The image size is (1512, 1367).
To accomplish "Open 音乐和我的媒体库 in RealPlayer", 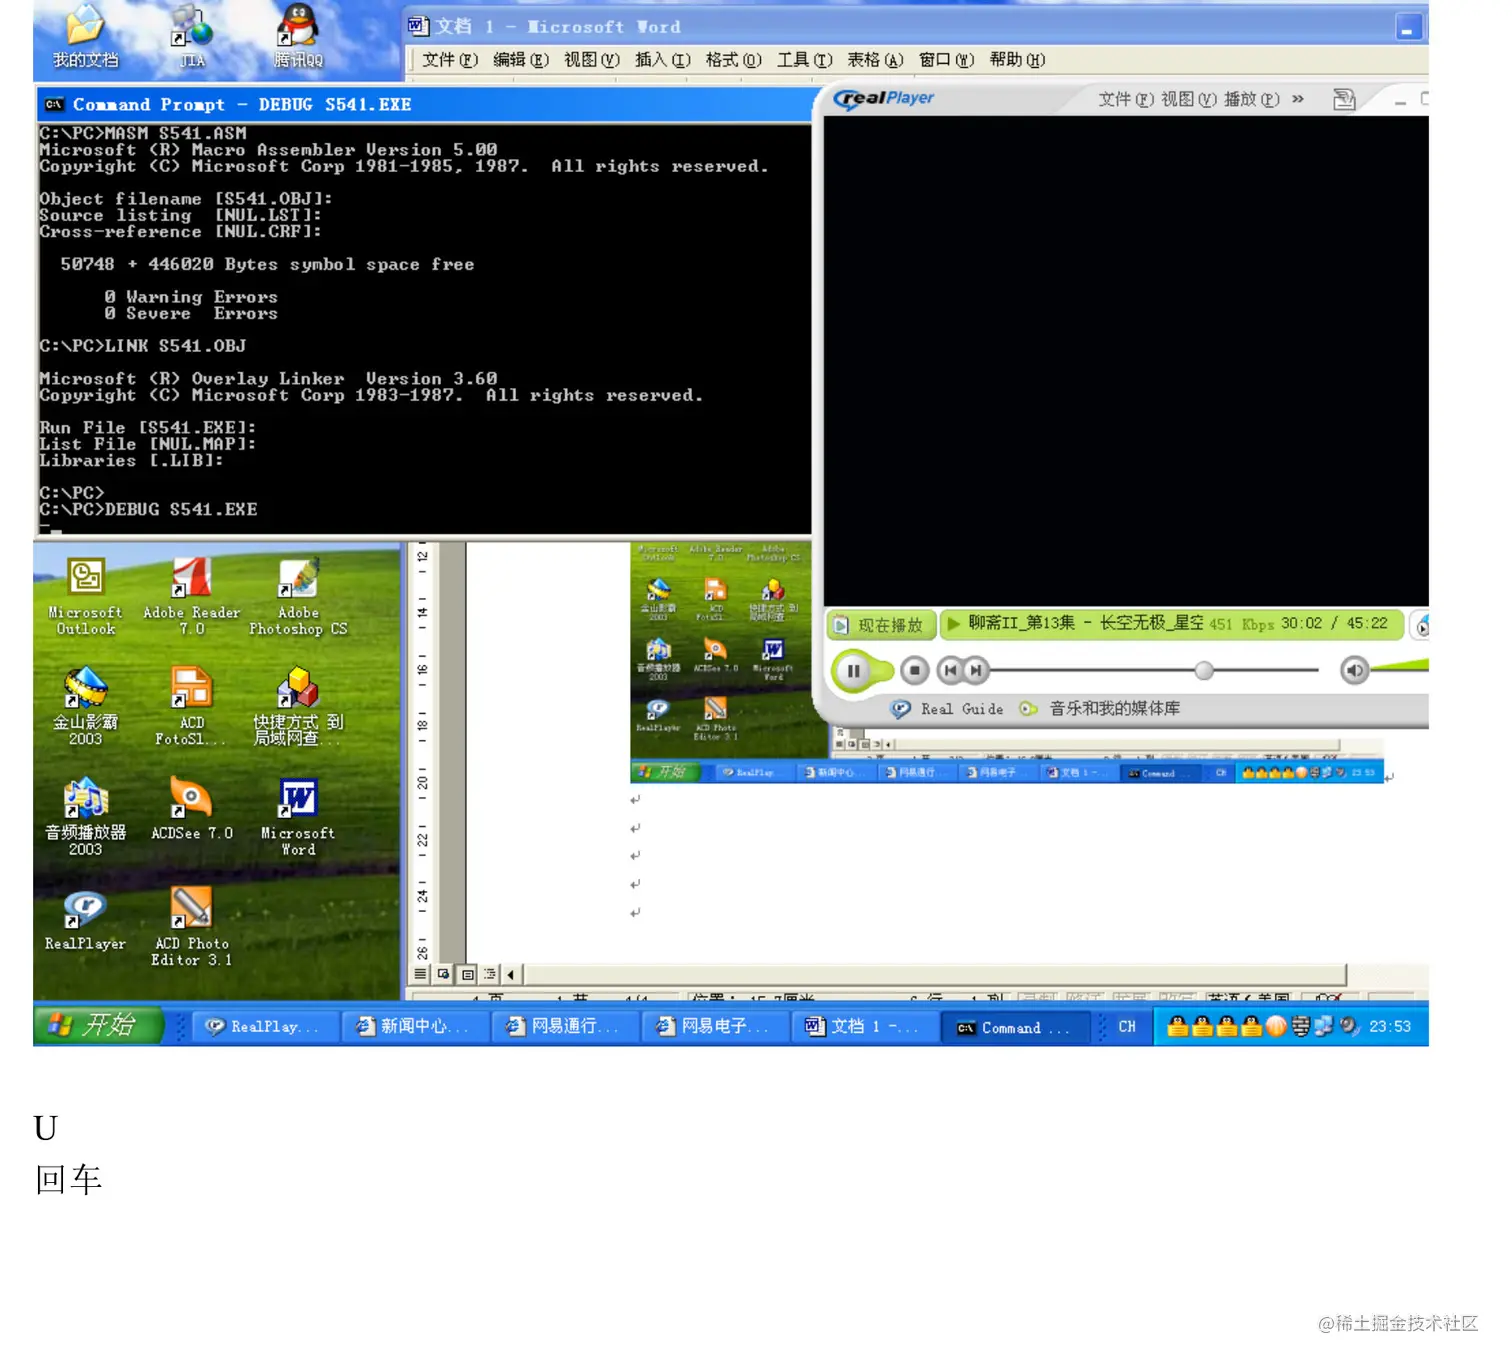I will pyautogui.click(x=1100, y=709).
